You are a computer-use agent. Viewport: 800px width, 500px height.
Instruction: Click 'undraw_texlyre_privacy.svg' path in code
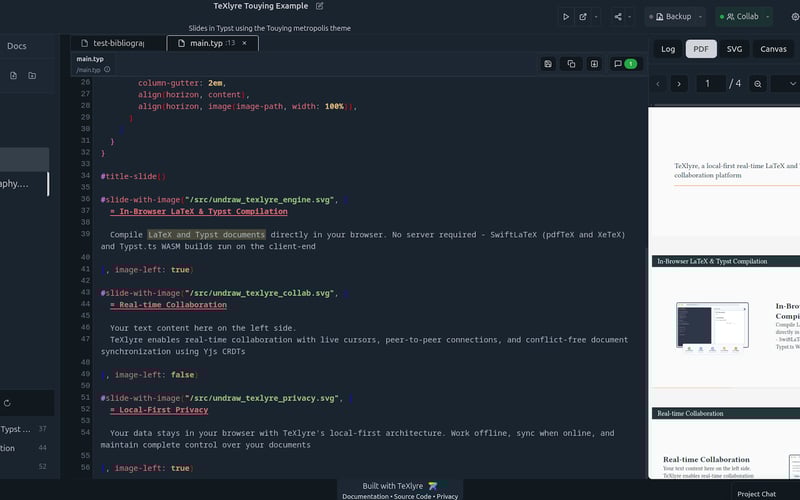262,398
